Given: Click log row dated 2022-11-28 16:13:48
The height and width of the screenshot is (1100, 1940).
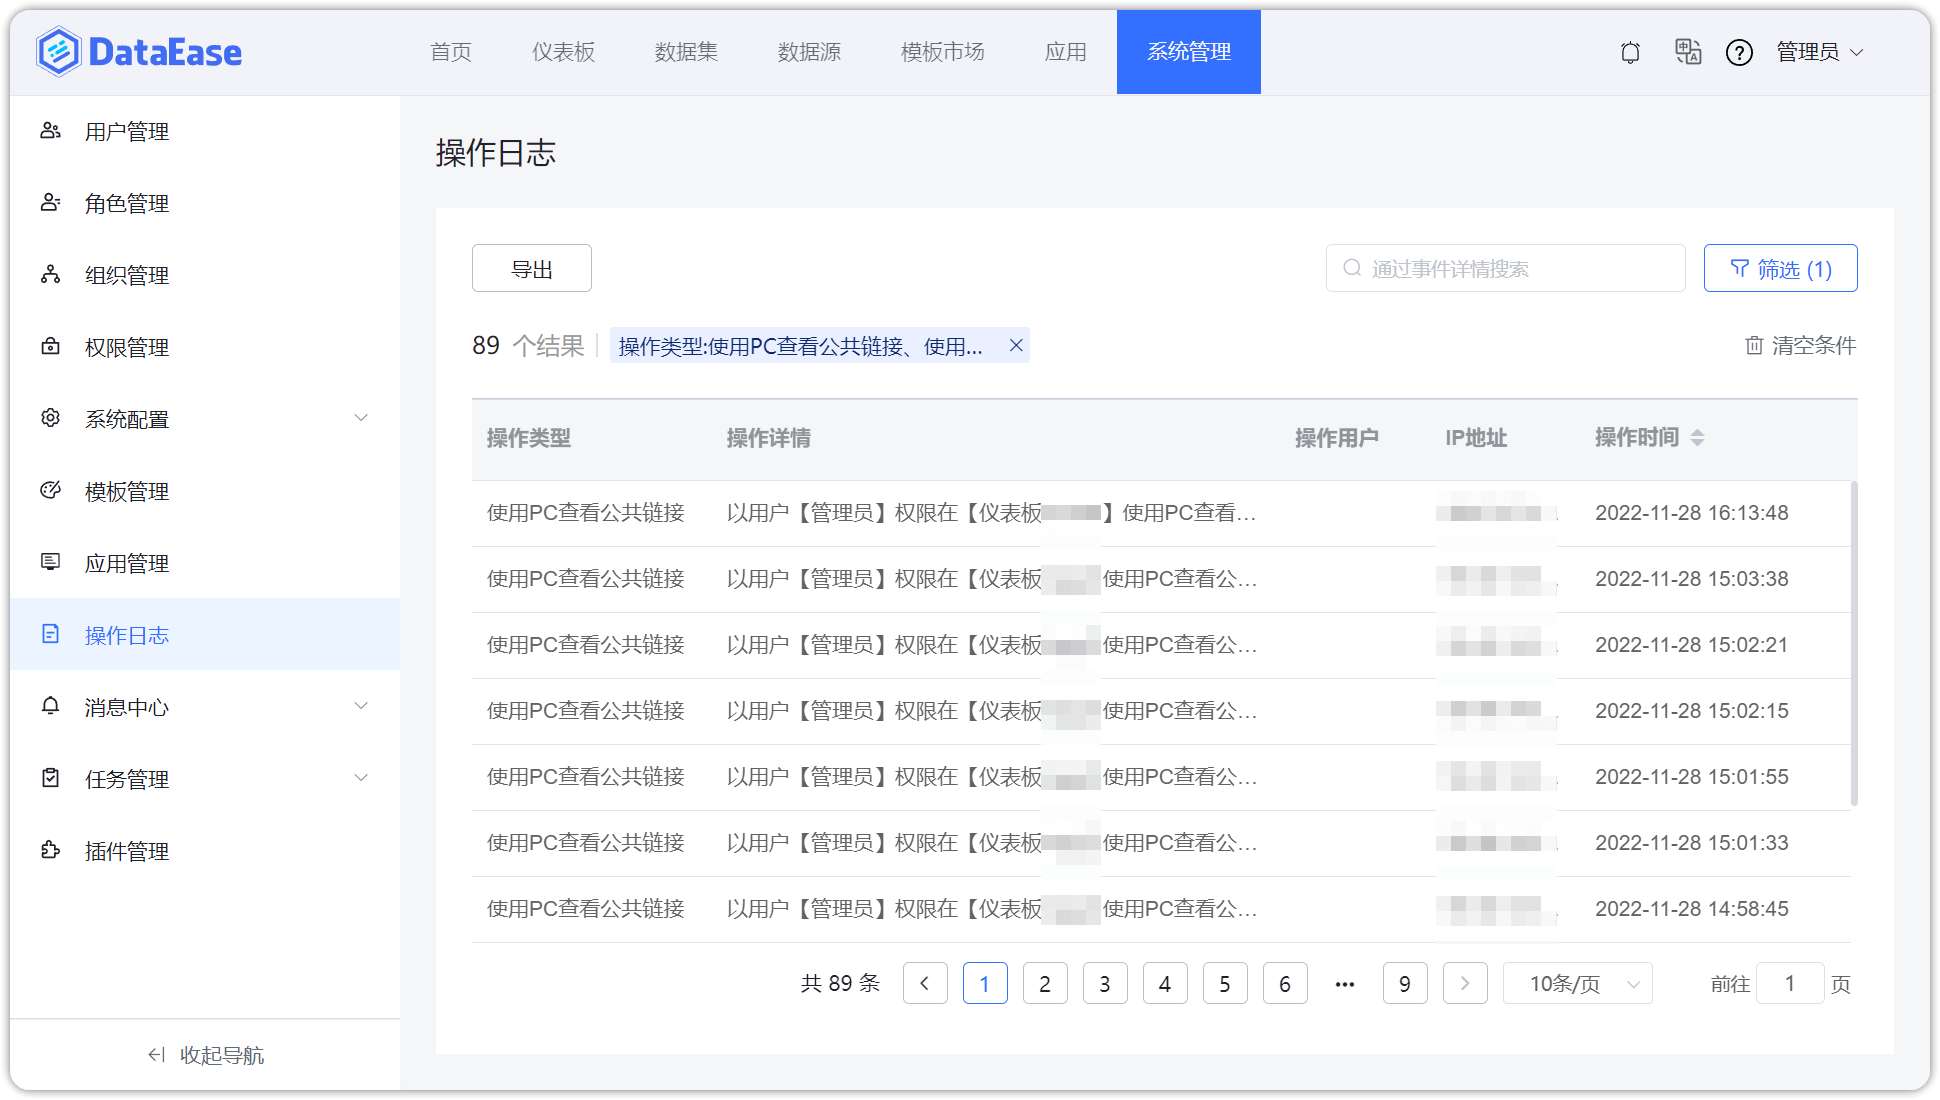Looking at the screenshot, I should [1161, 513].
